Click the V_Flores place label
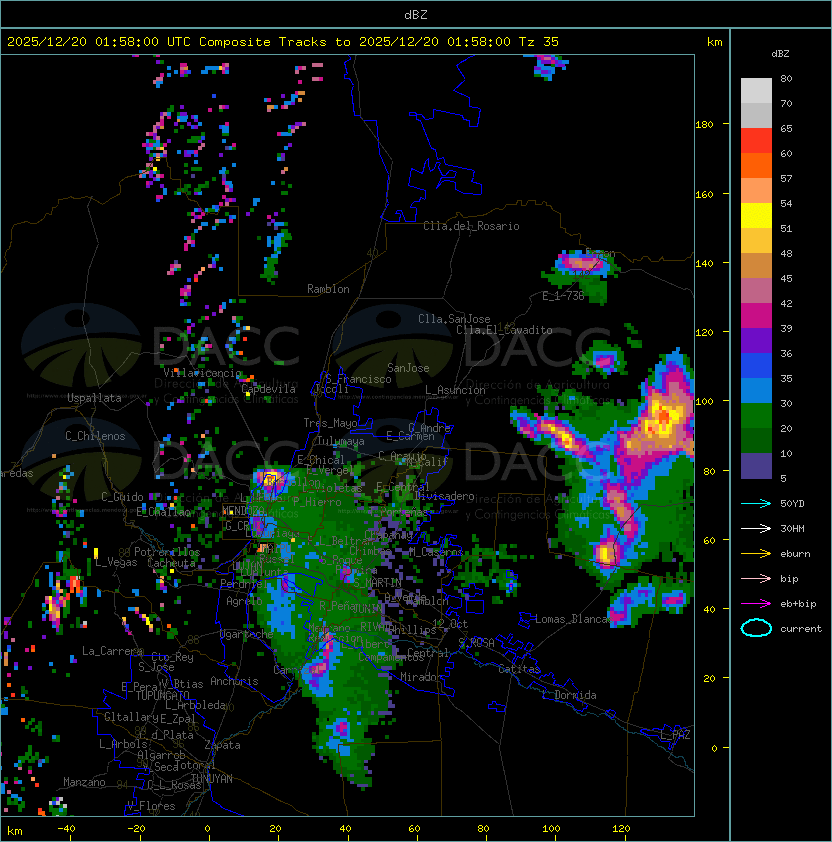This screenshot has height=842, width=832. click(x=151, y=806)
